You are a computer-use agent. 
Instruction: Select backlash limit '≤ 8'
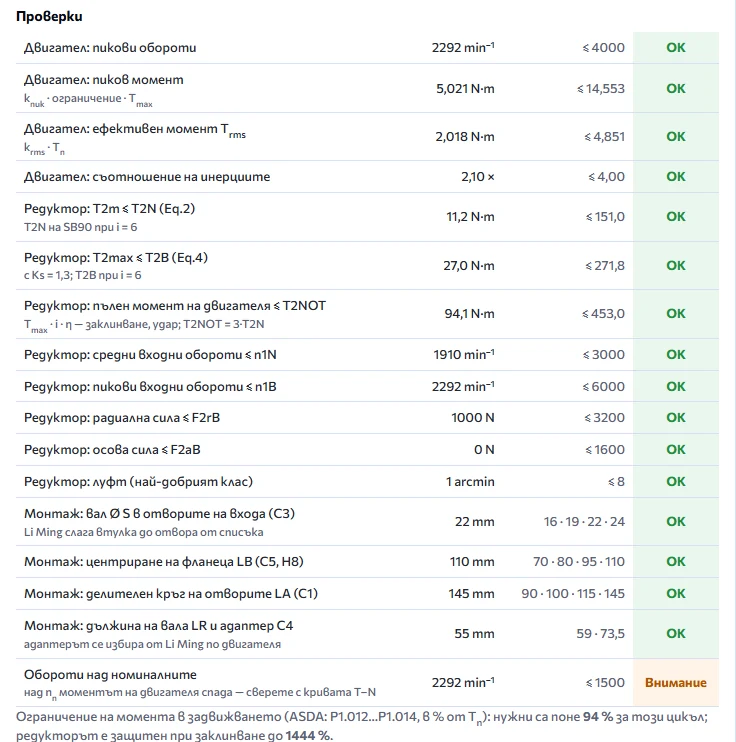(616, 482)
